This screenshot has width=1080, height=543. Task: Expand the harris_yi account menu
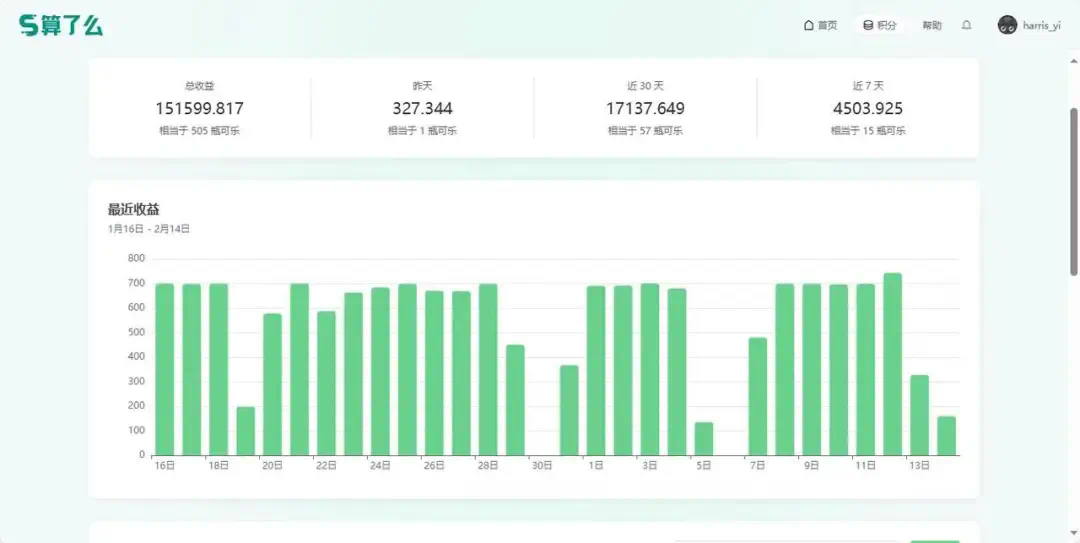(1041, 26)
